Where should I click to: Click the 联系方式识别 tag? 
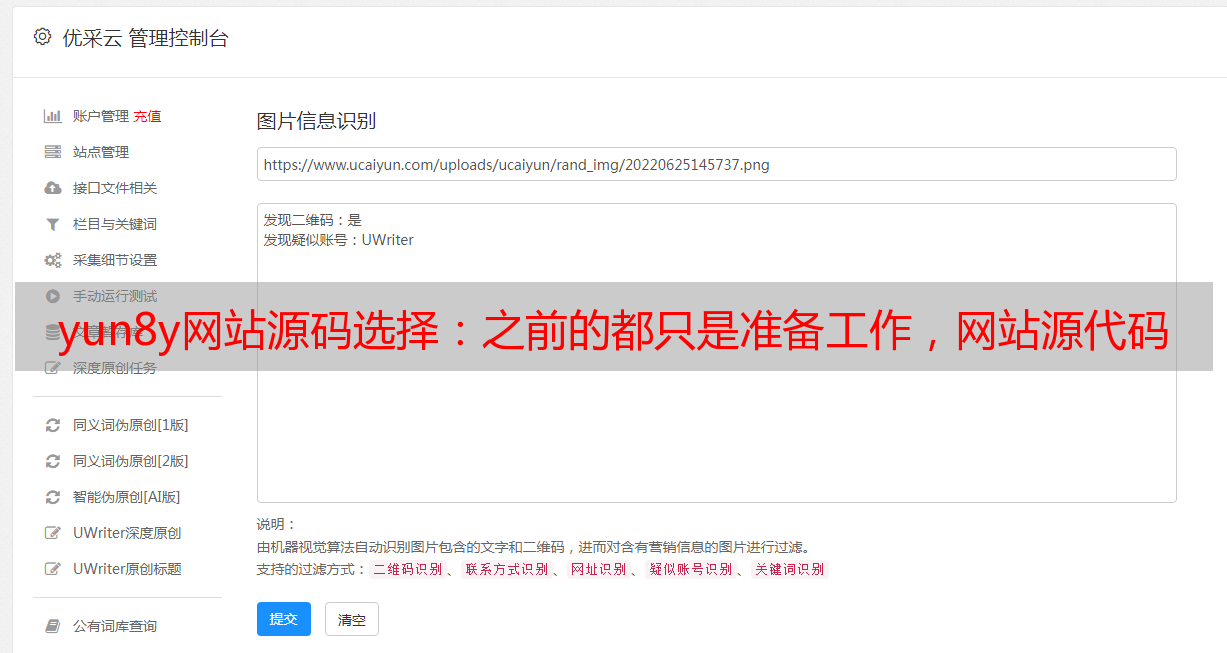tap(506, 569)
